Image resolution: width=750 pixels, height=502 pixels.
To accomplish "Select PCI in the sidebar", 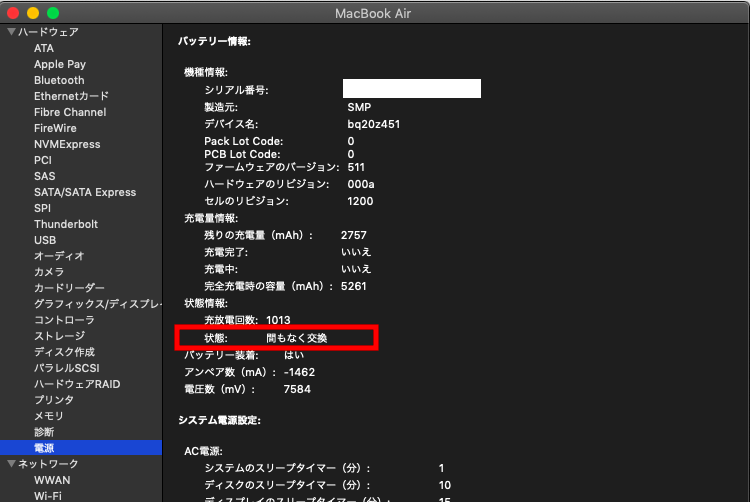I will [43, 160].
